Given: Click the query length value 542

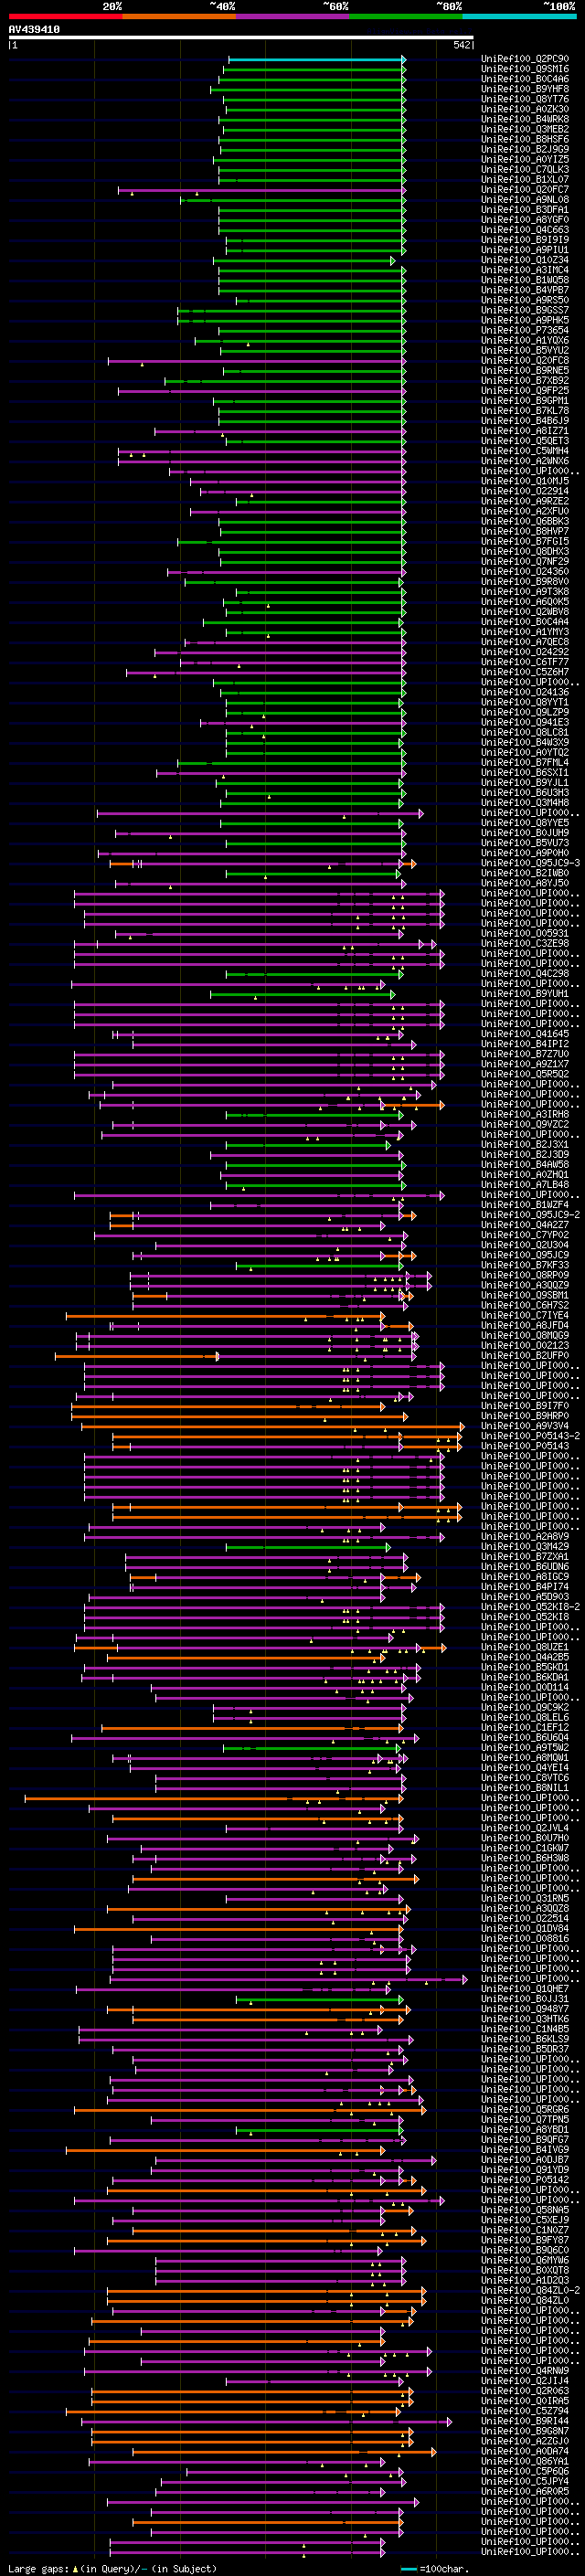Looking at the screenshot, I should (461, 45).
